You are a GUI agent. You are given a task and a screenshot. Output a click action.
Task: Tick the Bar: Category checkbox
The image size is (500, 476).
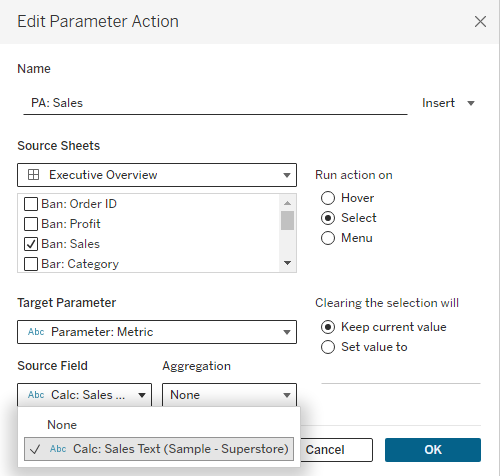[x=31, y=264]
